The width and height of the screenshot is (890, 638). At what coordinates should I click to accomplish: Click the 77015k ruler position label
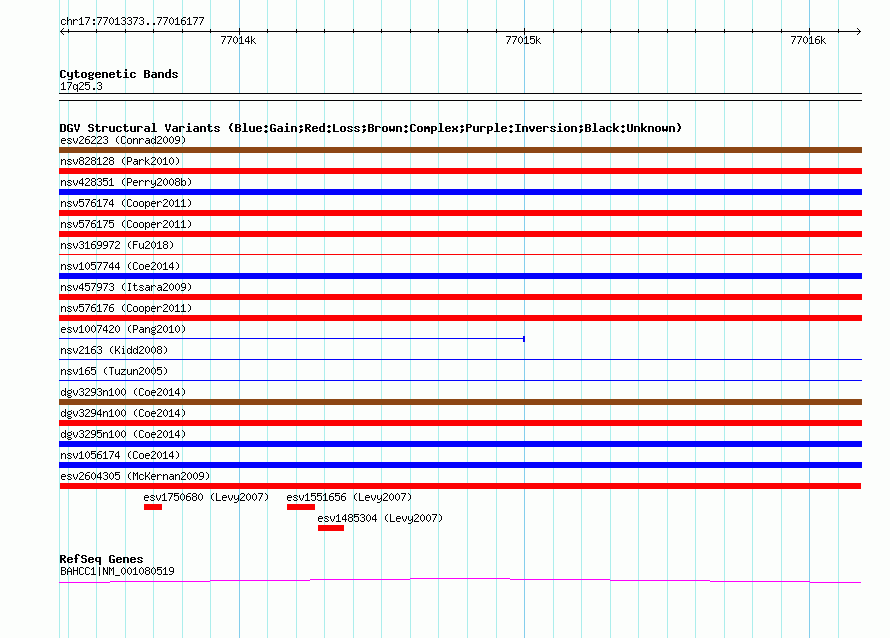(523, 41)
